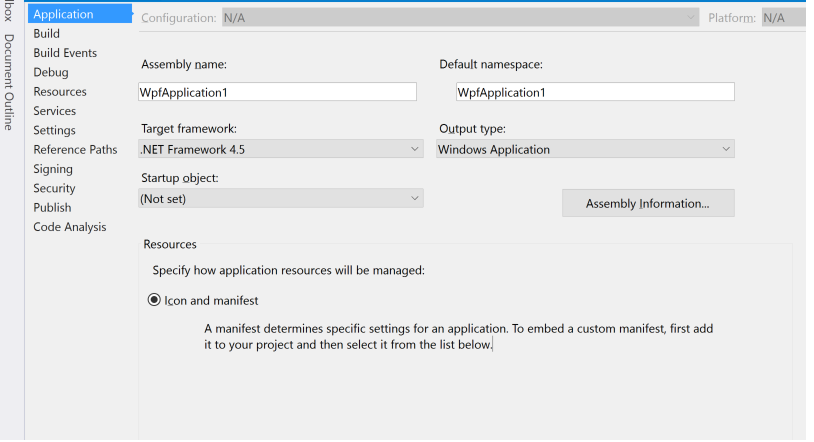Image resolution: width=814 pixels, height=442 pixels.
Task: Open the Configuration dropdown
Action: tap(460, 18)
